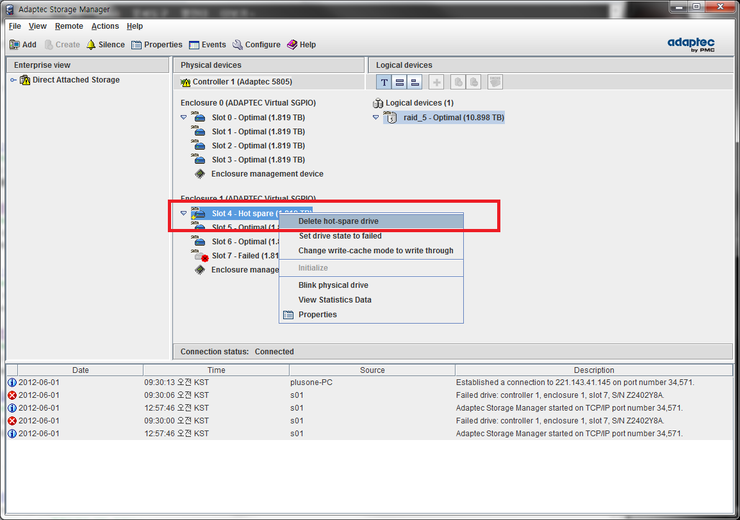The width and height of the screenshot is (740, 520).
Task: Select Slot 1 - Optimal (1.819 TB)
Action: click(x=258, y=131)
